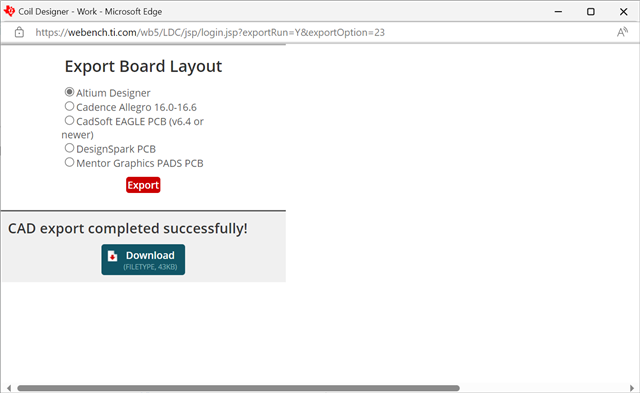The width and height of the screenshot is (640, 393).
Task: Select the Altium Designer radio option
Action: click(69, 92)
